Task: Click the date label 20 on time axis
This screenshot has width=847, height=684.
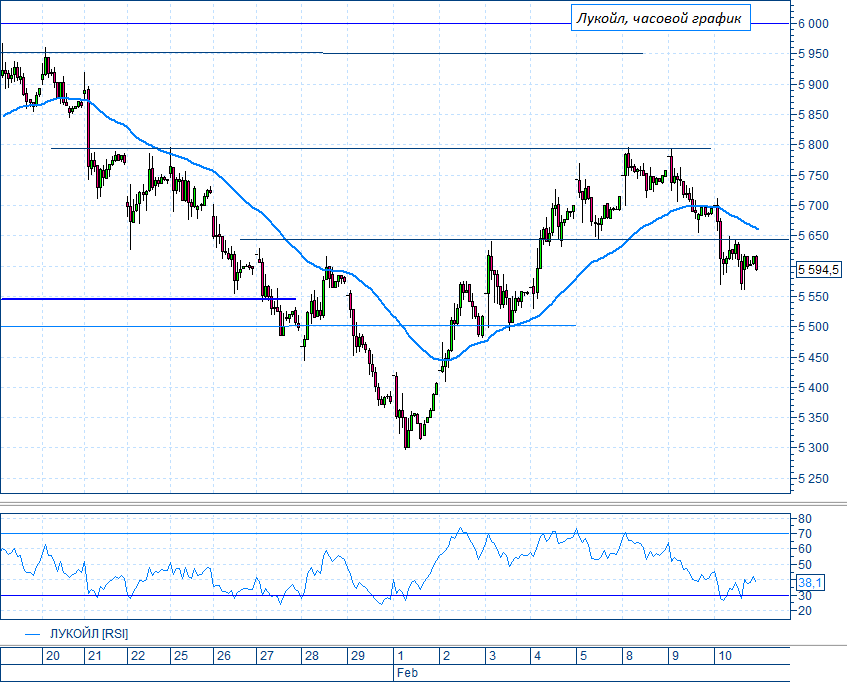Action: pos(53,656)
